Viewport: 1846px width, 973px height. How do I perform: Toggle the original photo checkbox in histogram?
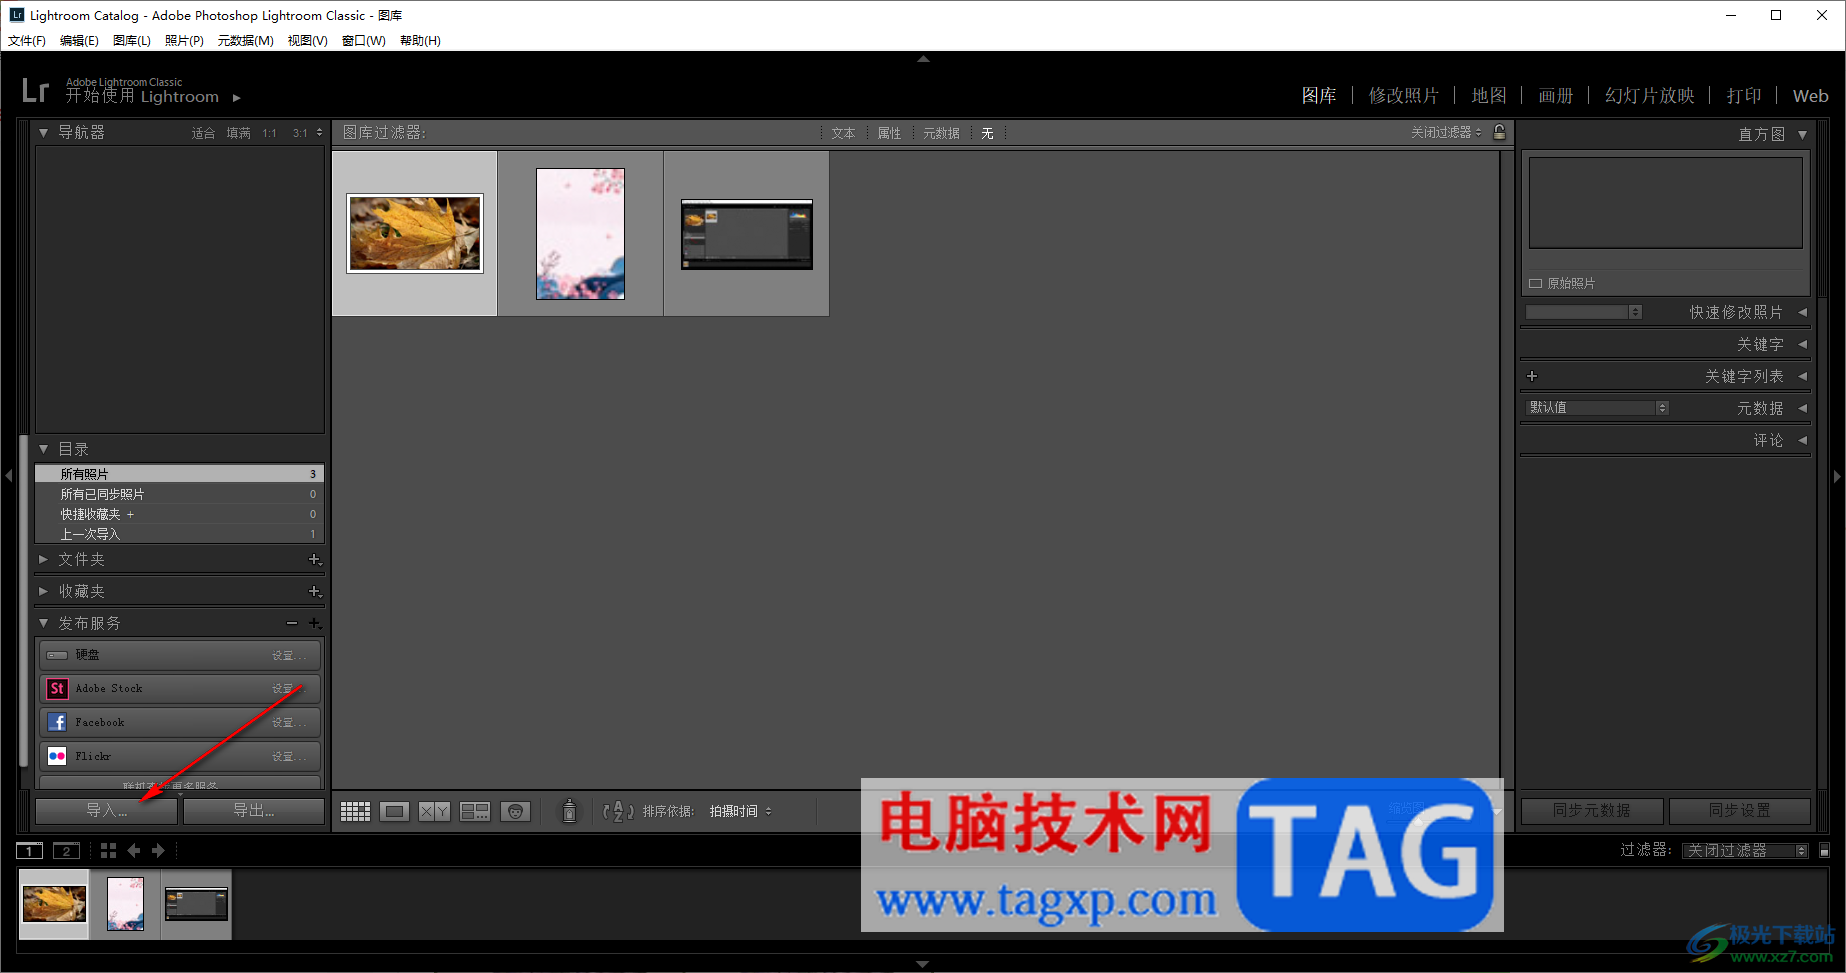coord(1536,283)
